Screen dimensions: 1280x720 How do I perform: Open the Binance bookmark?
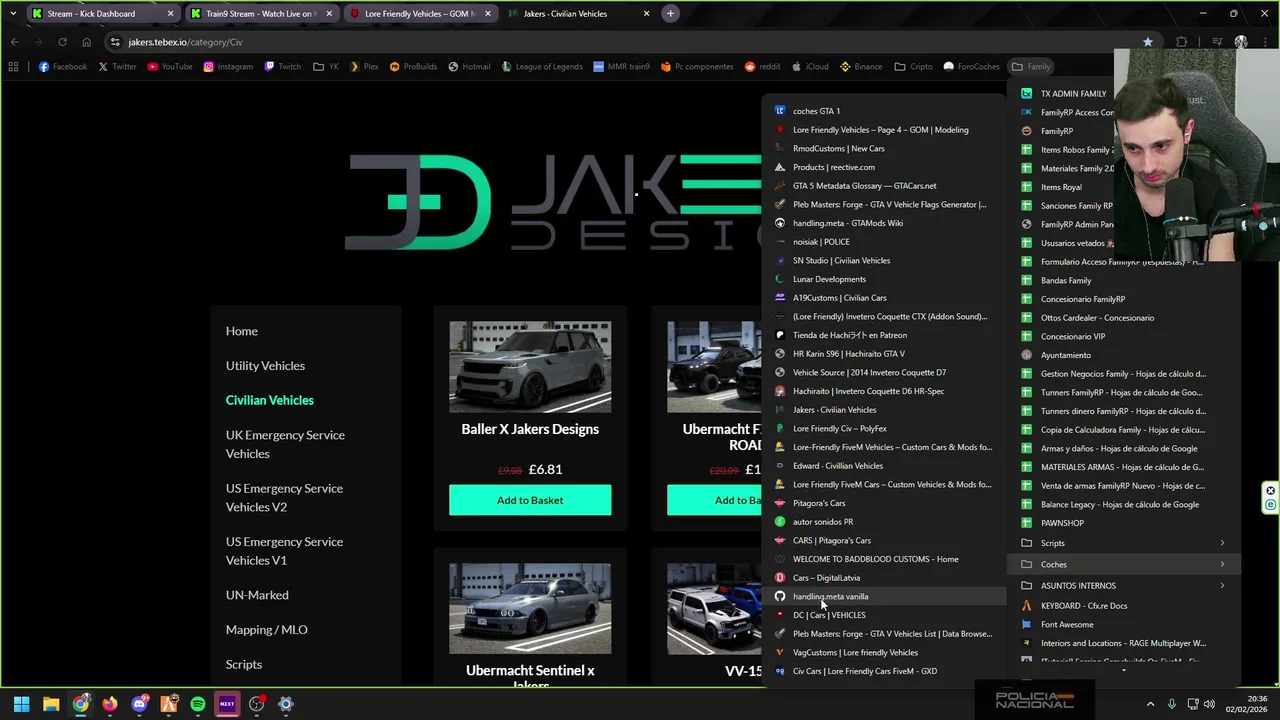click(861, 67)
